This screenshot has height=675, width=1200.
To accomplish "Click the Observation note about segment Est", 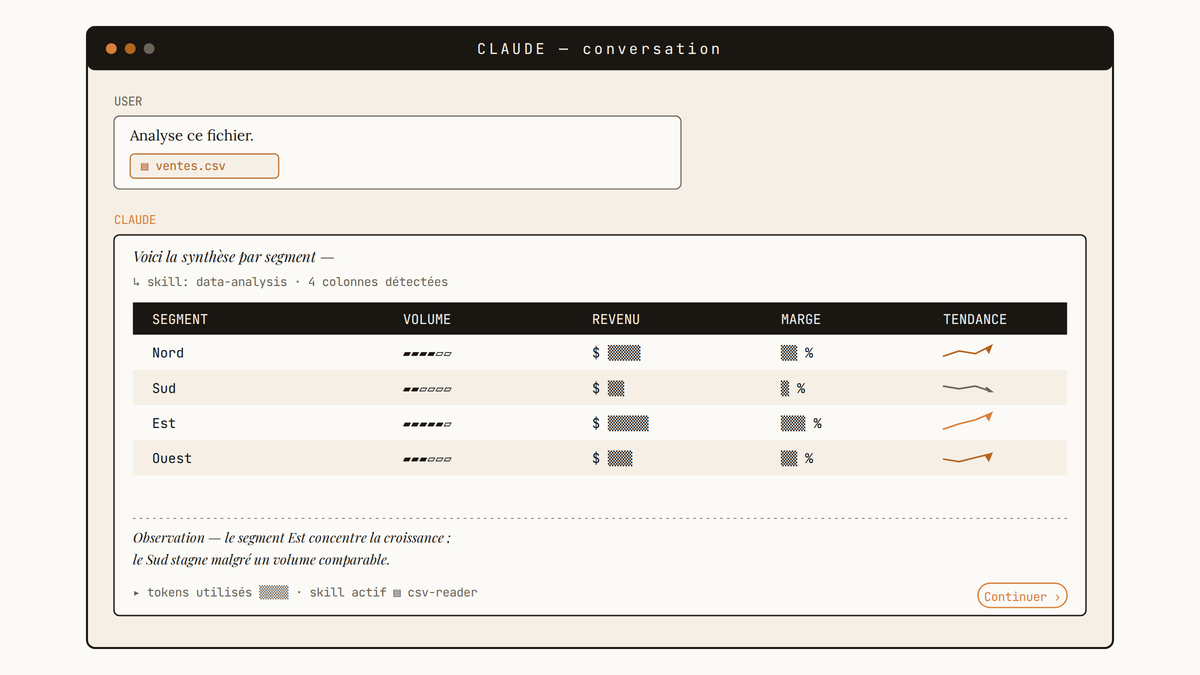I will pos(292,538).
